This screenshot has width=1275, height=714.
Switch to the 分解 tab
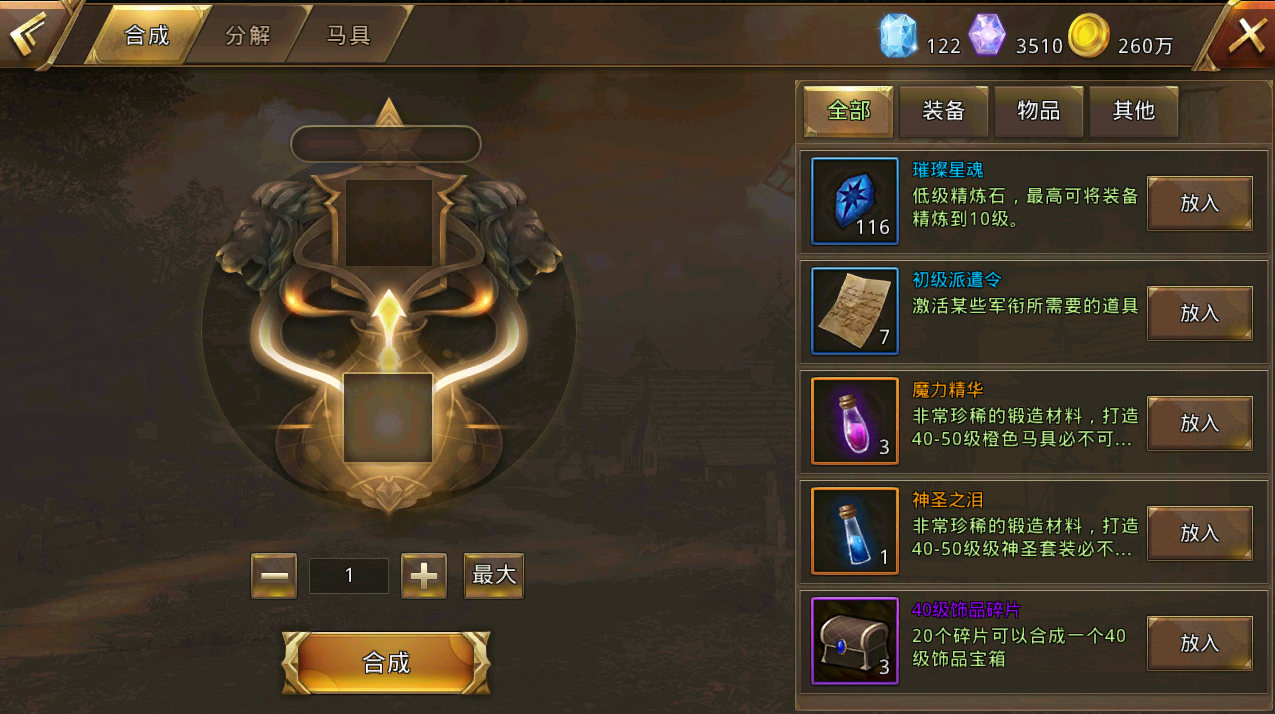pos(248,35)
